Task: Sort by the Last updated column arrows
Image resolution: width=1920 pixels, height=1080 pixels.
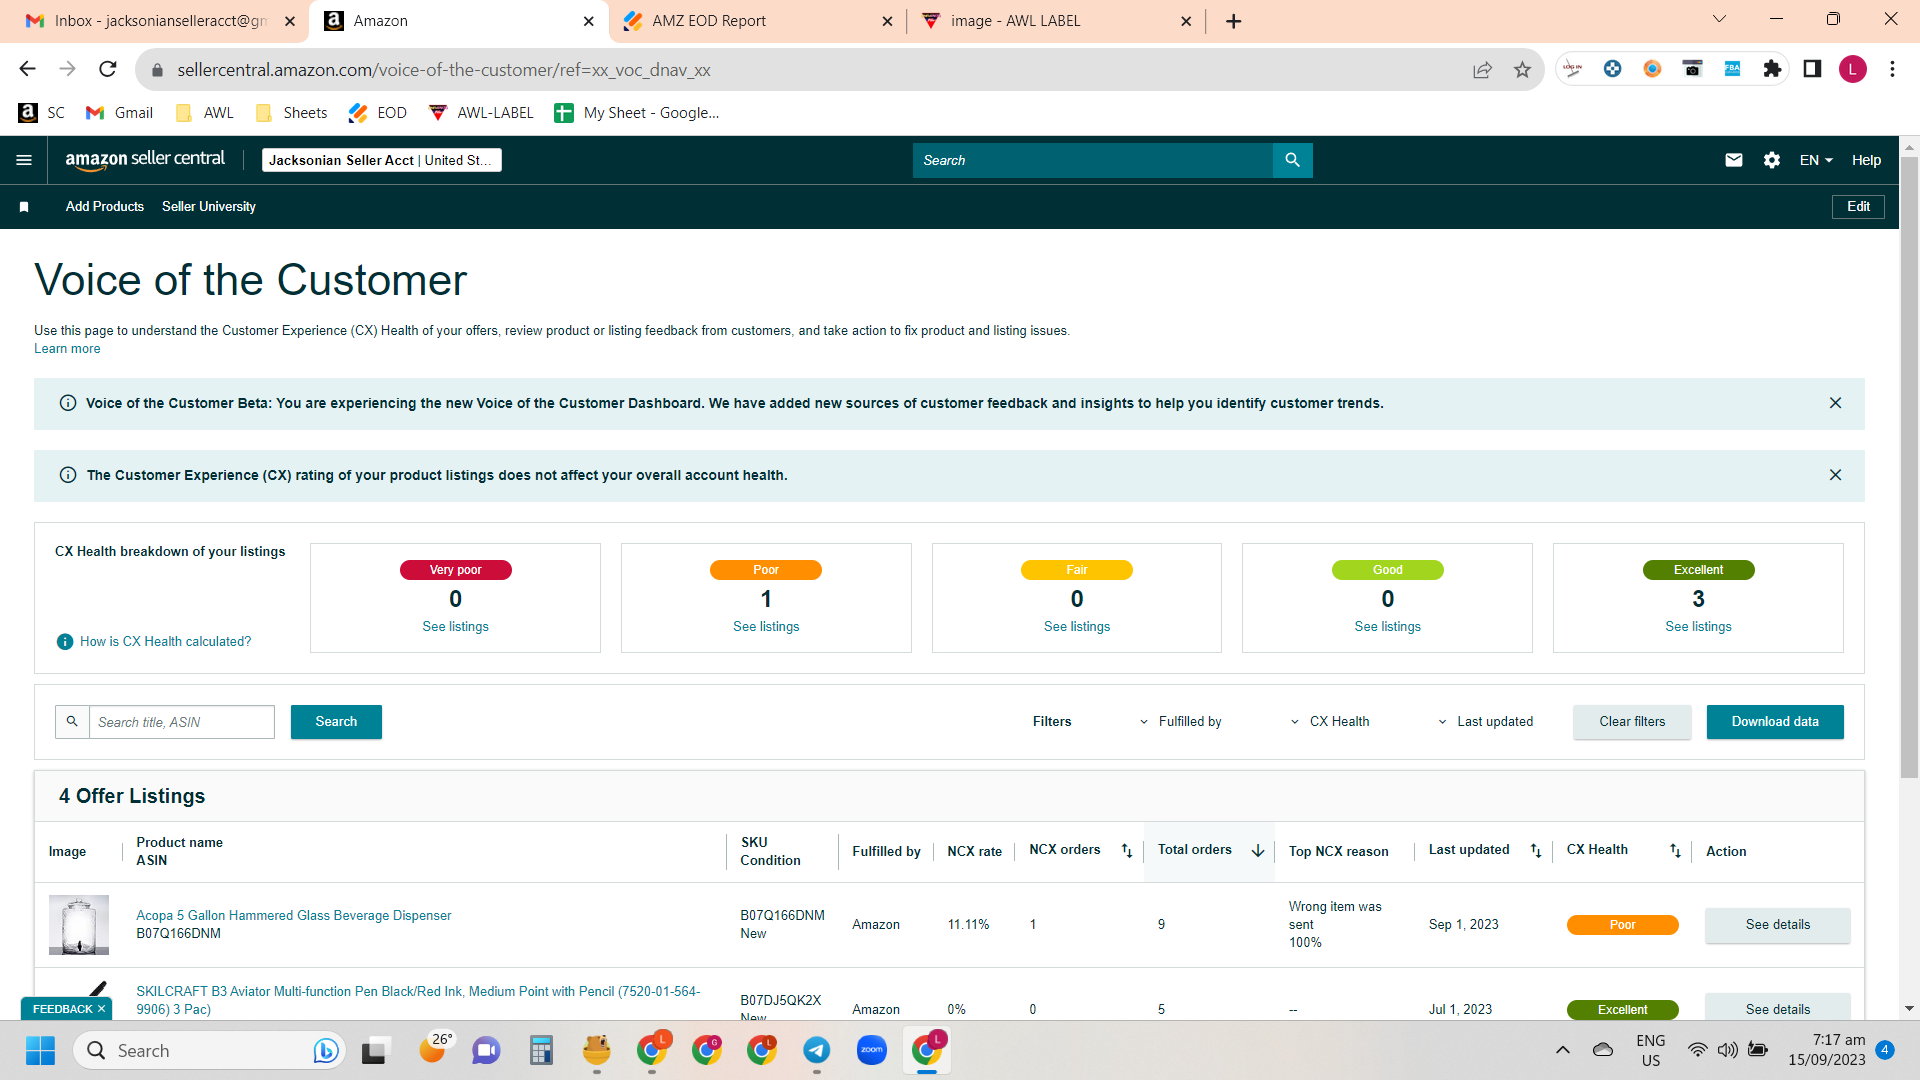Action: coord(1536,851)
